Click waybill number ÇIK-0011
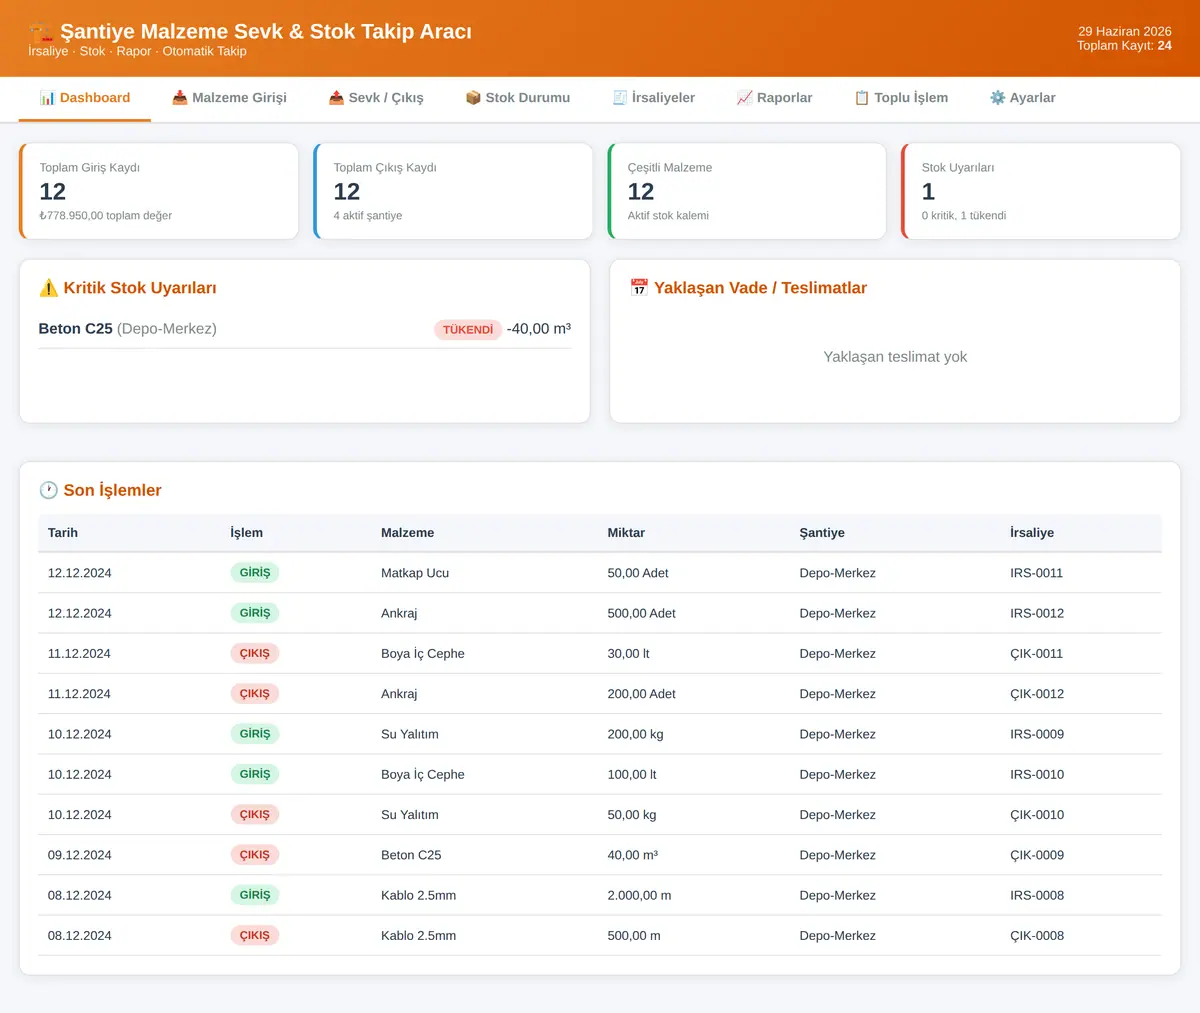This screenshot has width=1200, height=1013. click(1036, 654)
